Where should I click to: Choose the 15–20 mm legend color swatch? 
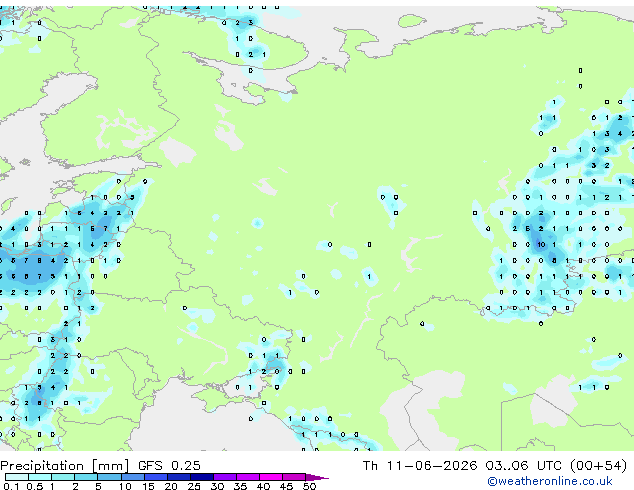[156, 477]
